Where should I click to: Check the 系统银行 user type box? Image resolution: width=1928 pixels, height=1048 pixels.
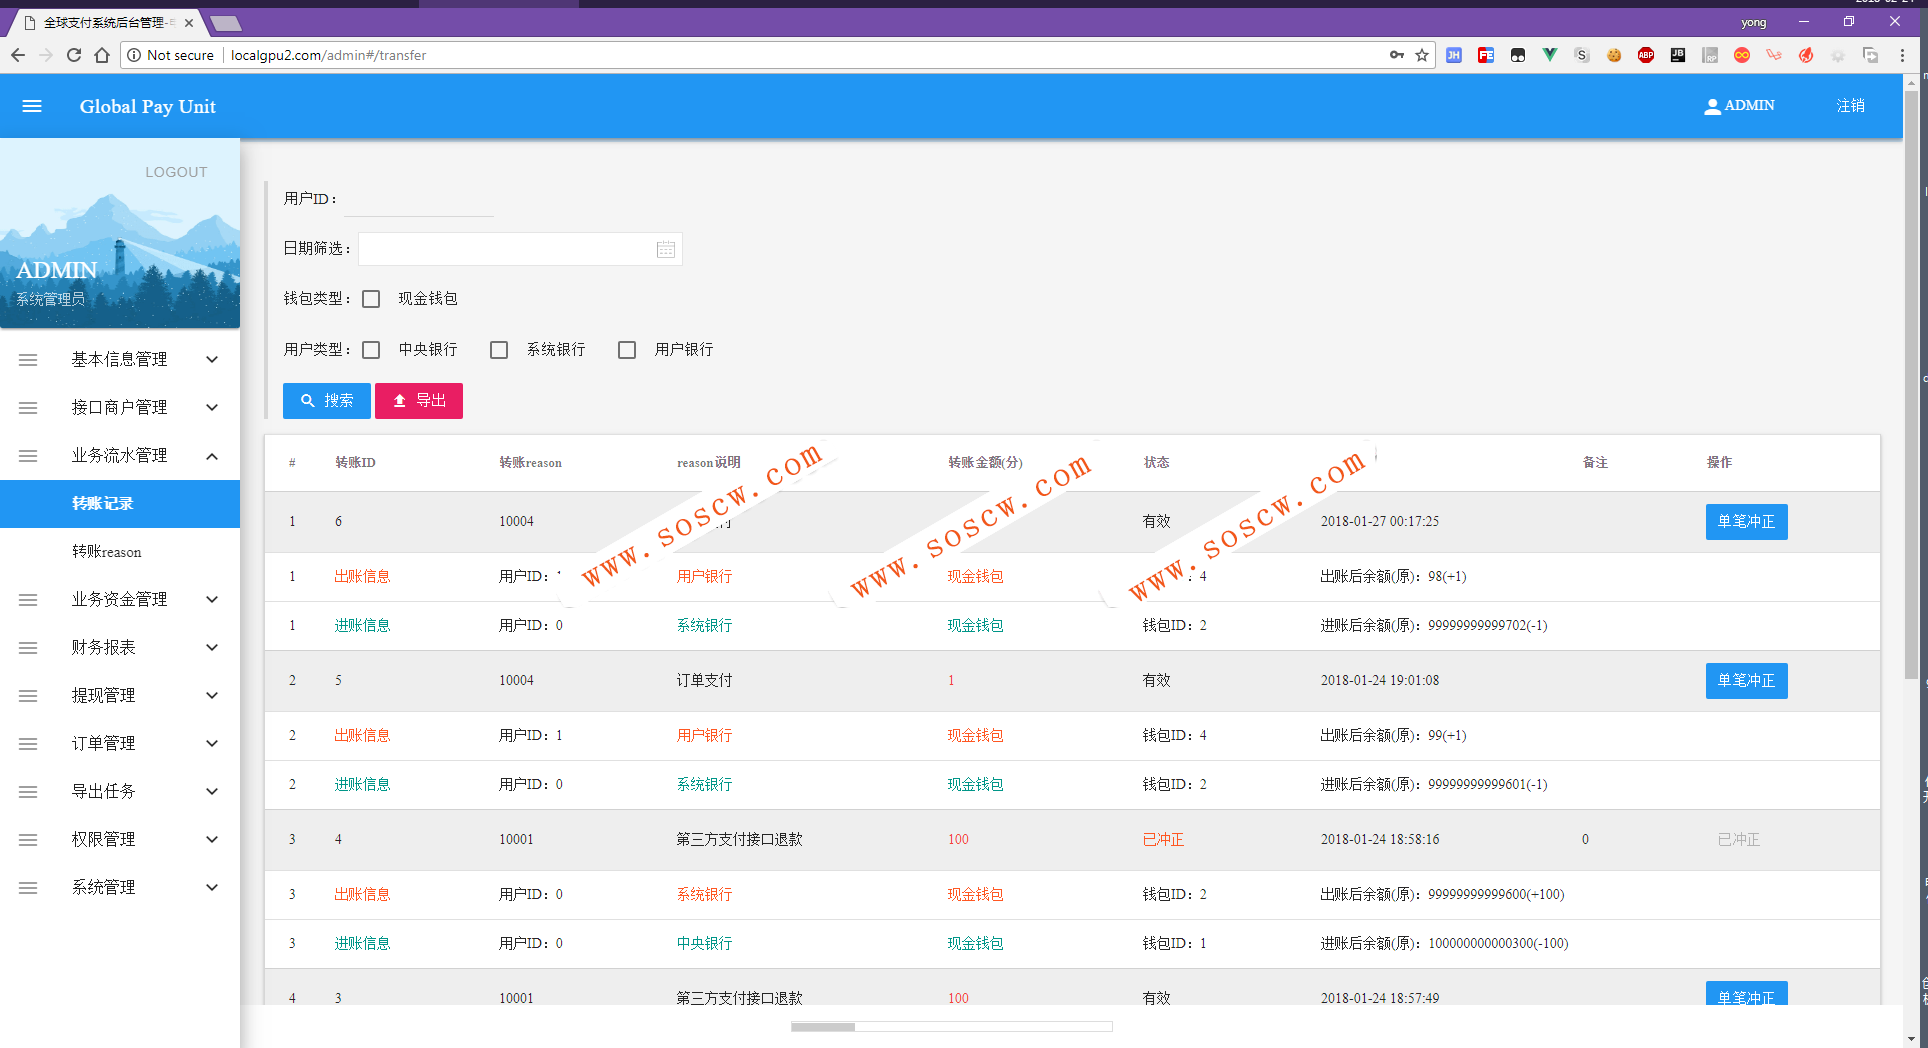[x=499, y=350]
